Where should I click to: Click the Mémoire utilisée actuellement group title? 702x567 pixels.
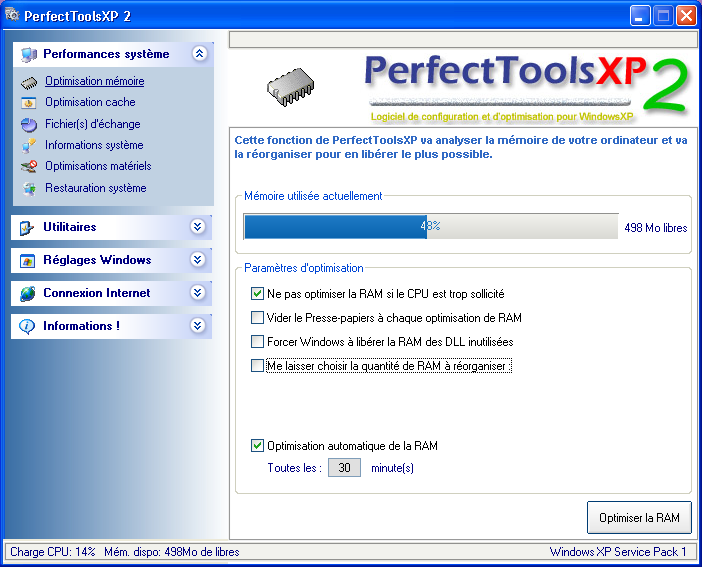click(313, 196)
